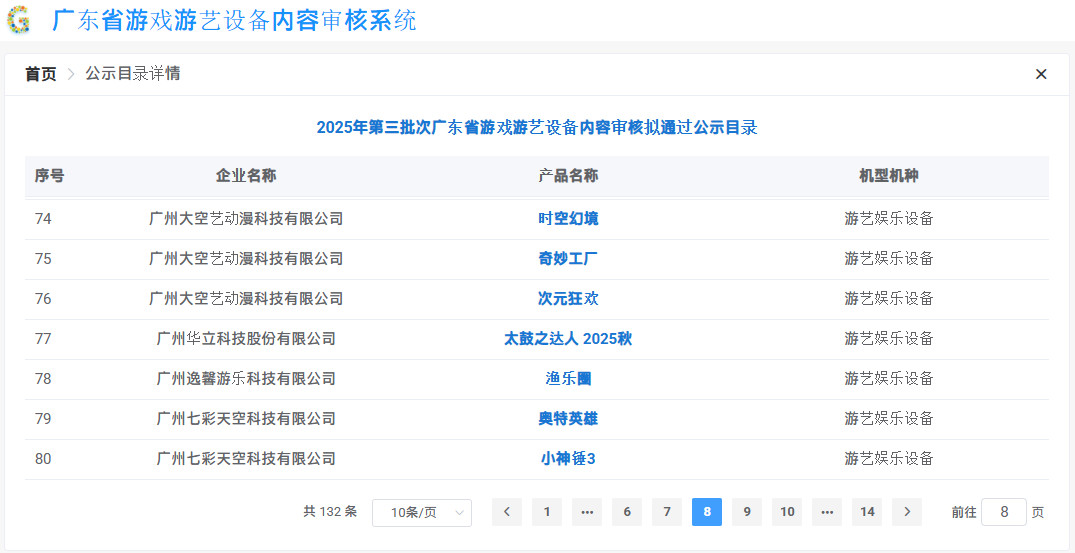This screenshot has height=553, width=1075.
Task: Select page 7 in pagination
Action: [x=667, y=512]
